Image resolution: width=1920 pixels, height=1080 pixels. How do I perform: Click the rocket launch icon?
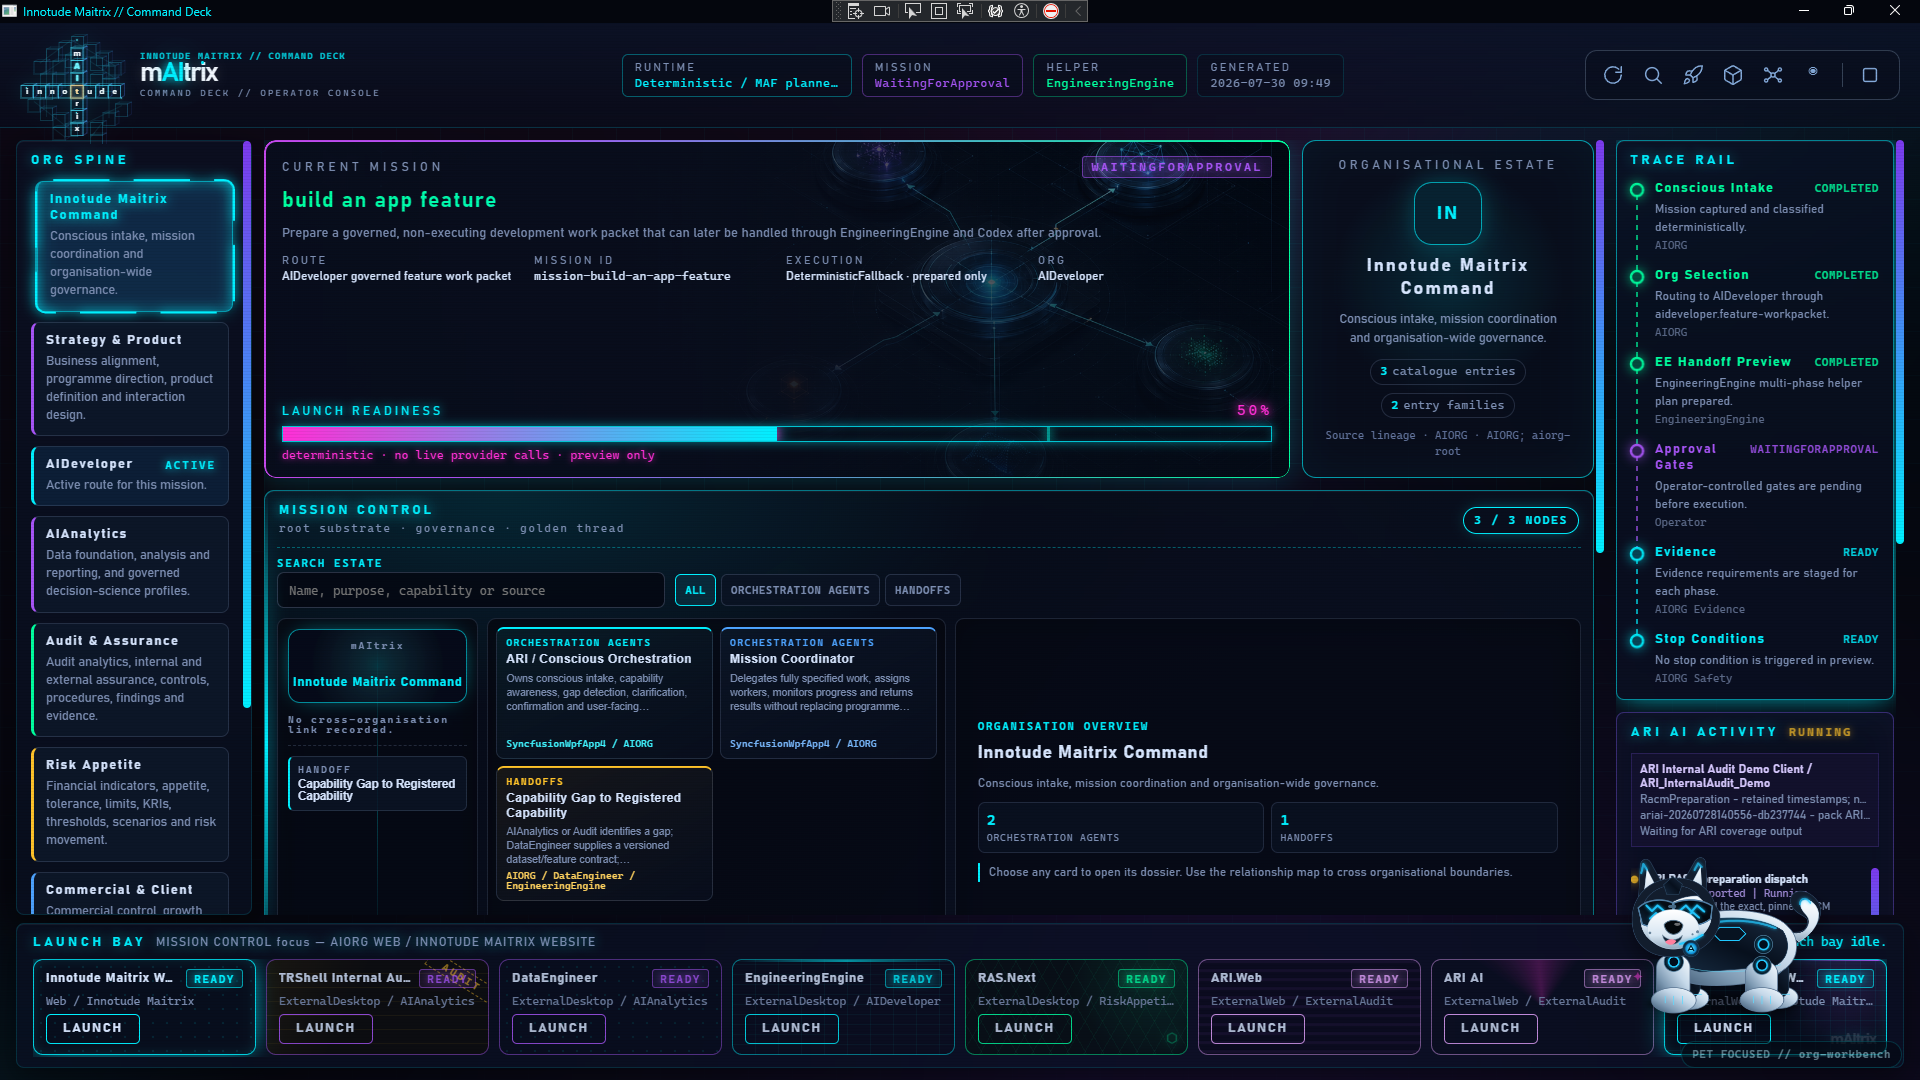pyautogui.click(x=1693, y=75)
